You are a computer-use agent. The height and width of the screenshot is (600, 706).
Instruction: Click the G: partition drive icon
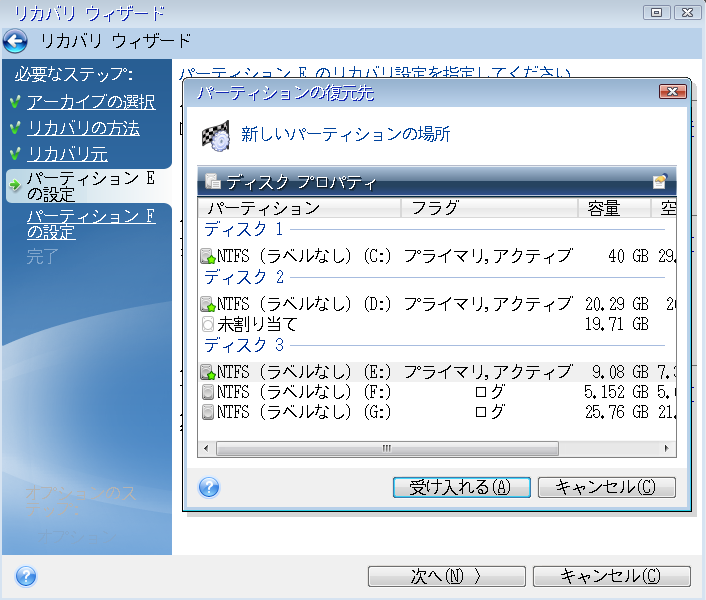[208, 412]
